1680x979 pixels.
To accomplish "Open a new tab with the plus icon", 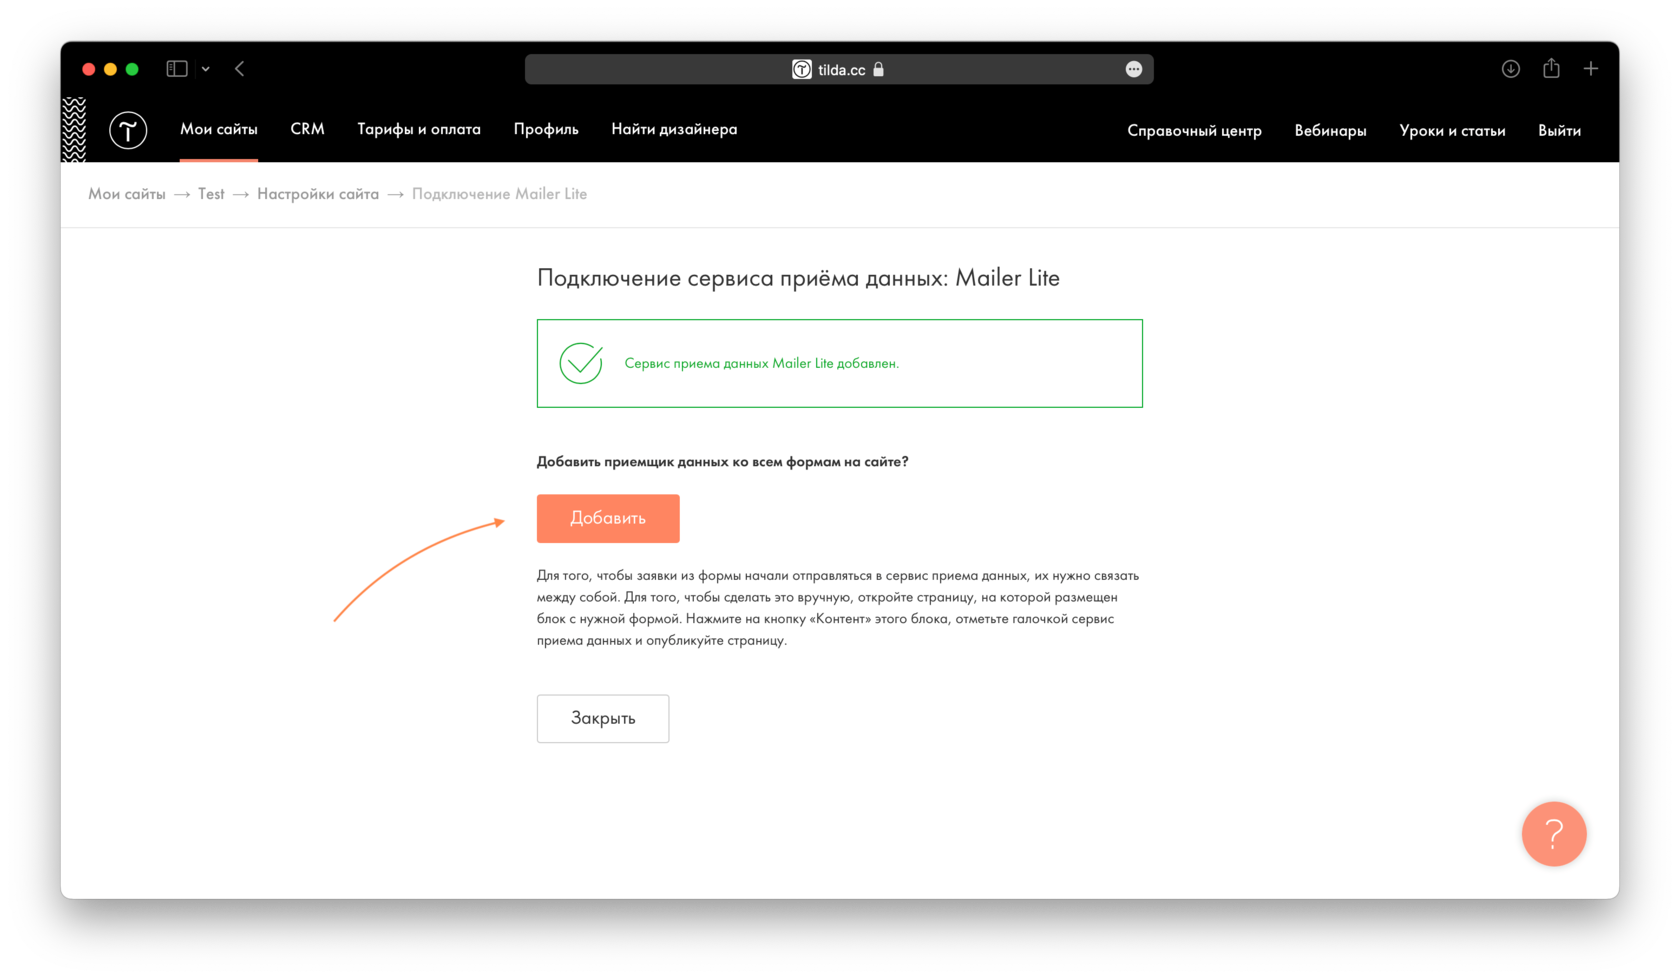I will click(x=1591, y=68).
